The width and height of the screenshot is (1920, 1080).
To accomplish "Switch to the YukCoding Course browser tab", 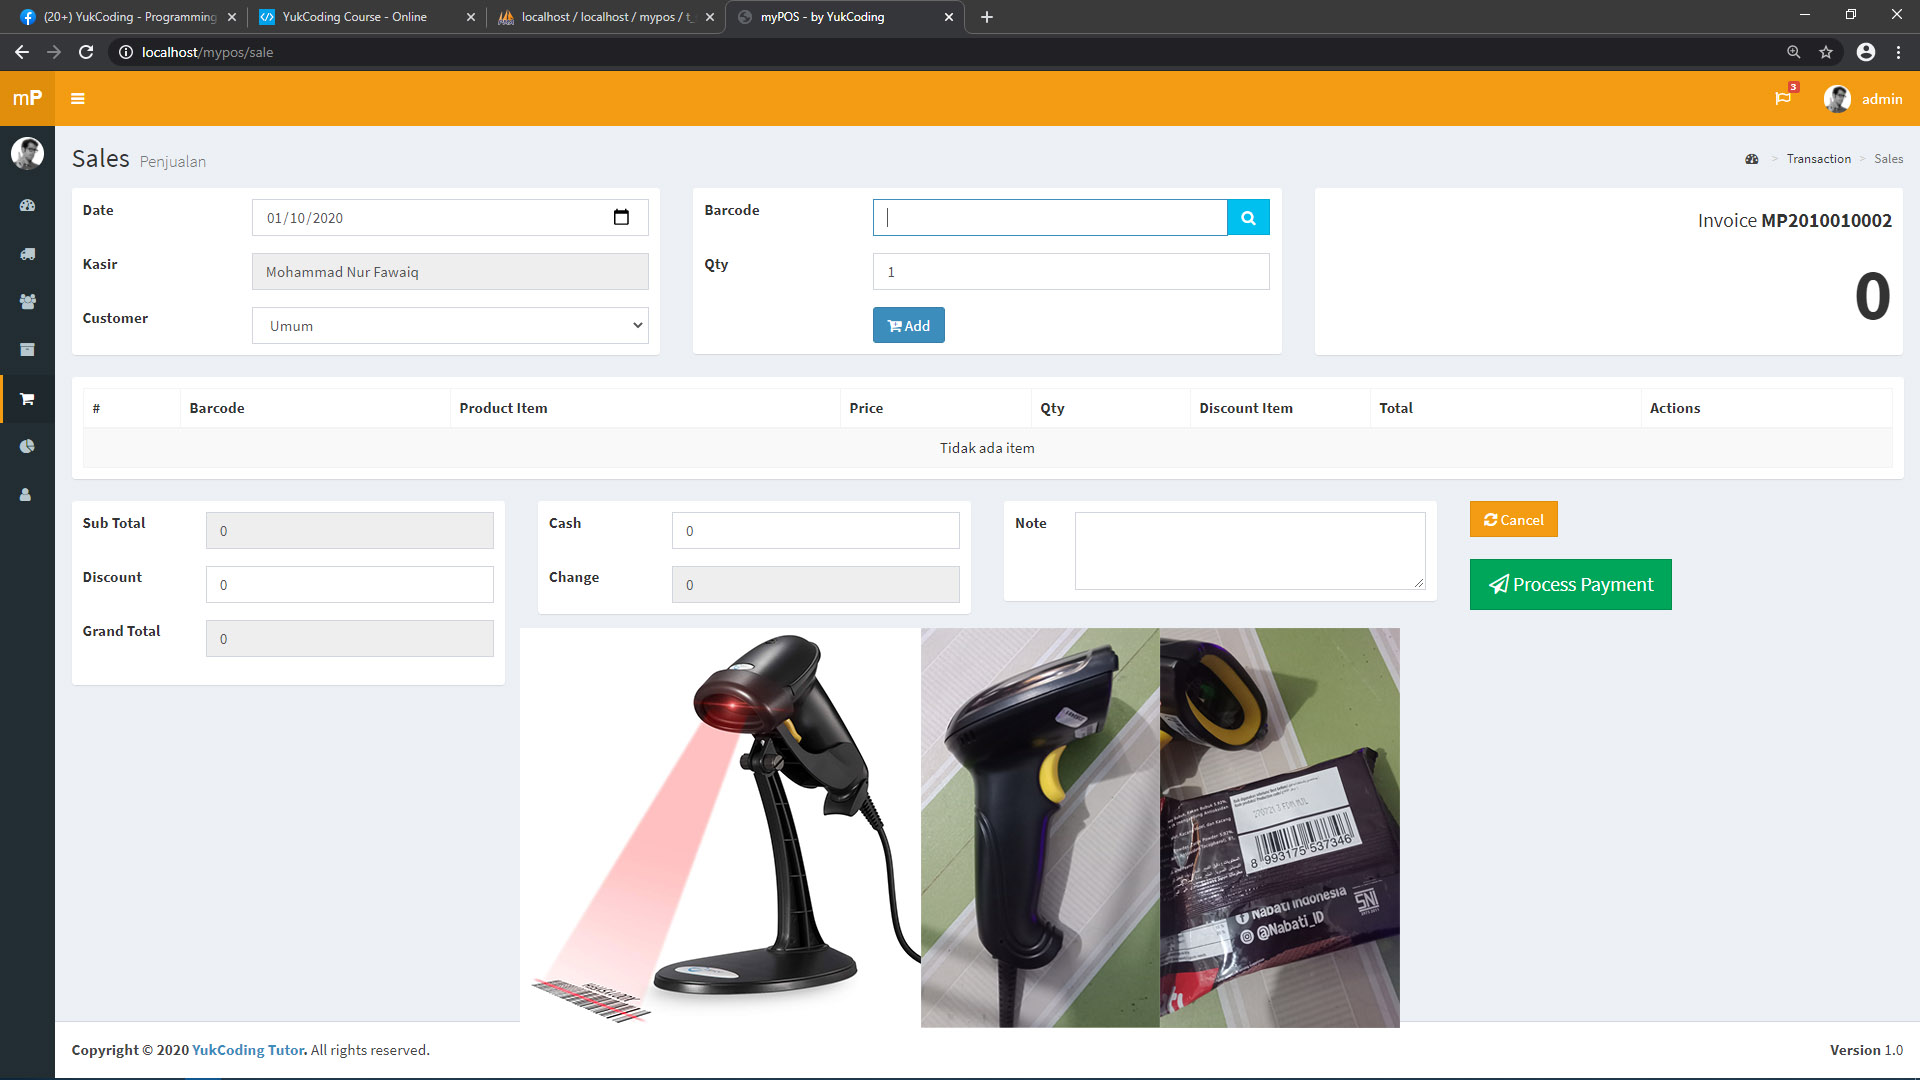I will point(355,17).
